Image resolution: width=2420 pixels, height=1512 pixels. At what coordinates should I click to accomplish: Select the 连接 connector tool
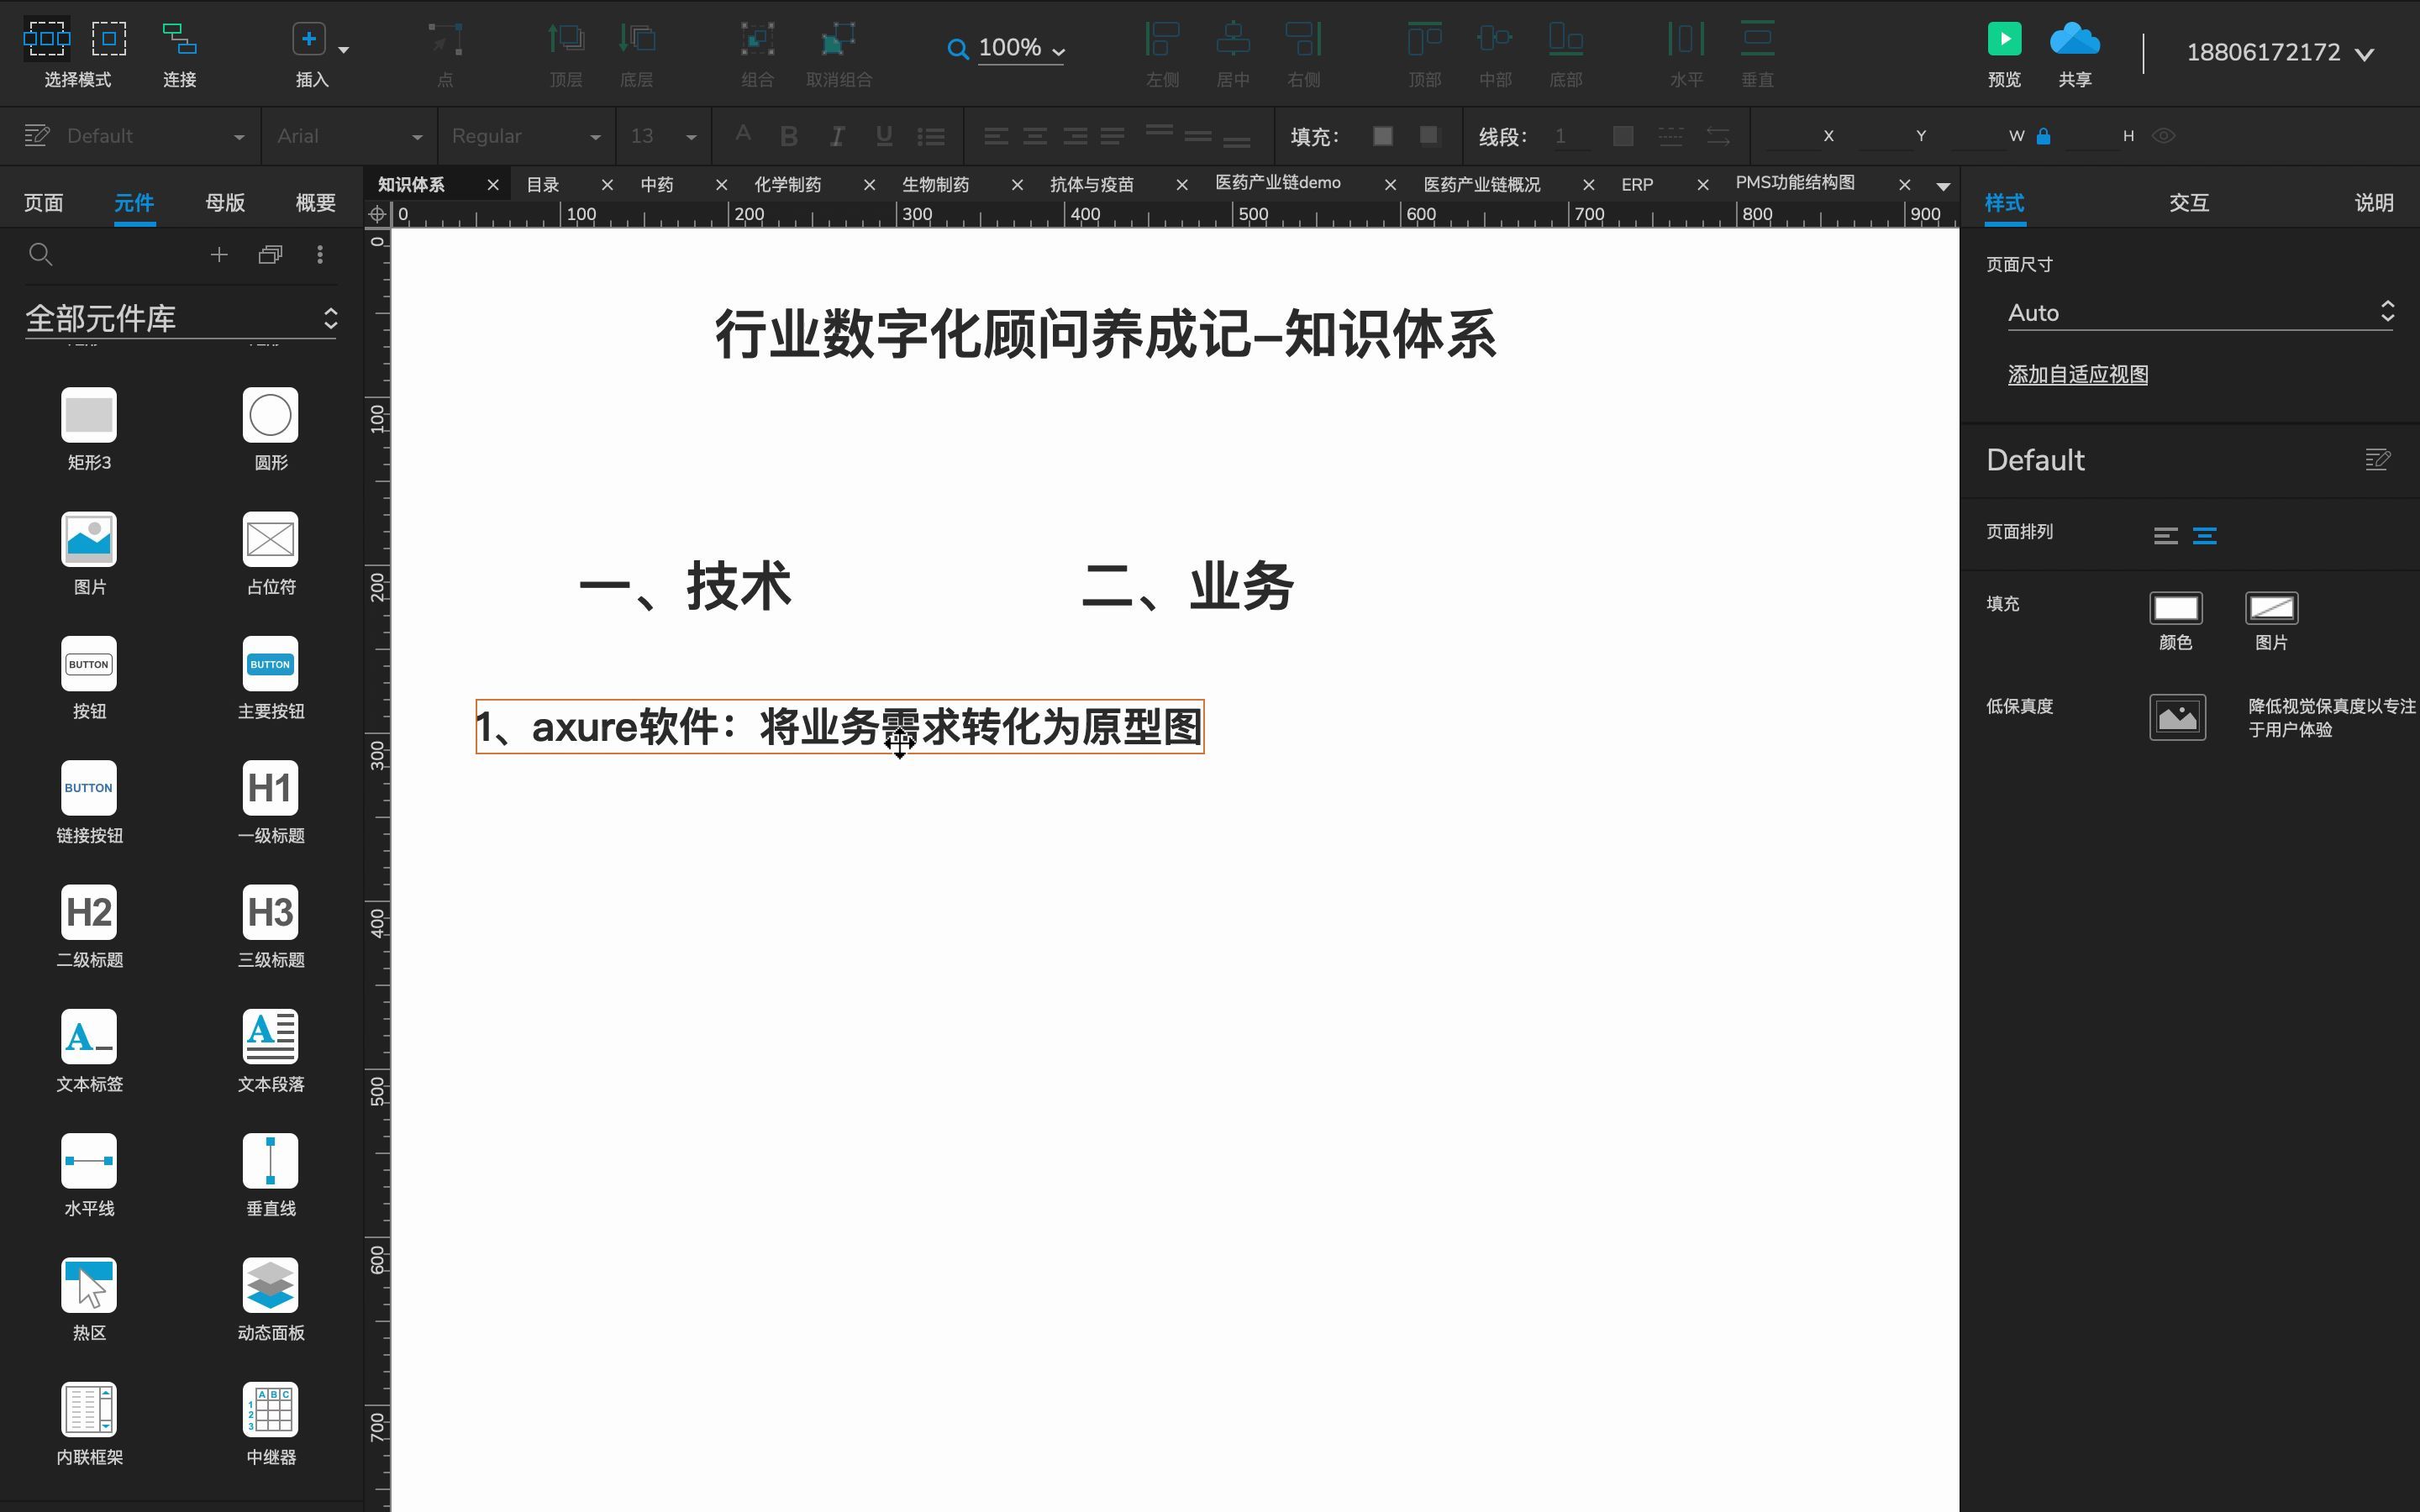[179, 39]
